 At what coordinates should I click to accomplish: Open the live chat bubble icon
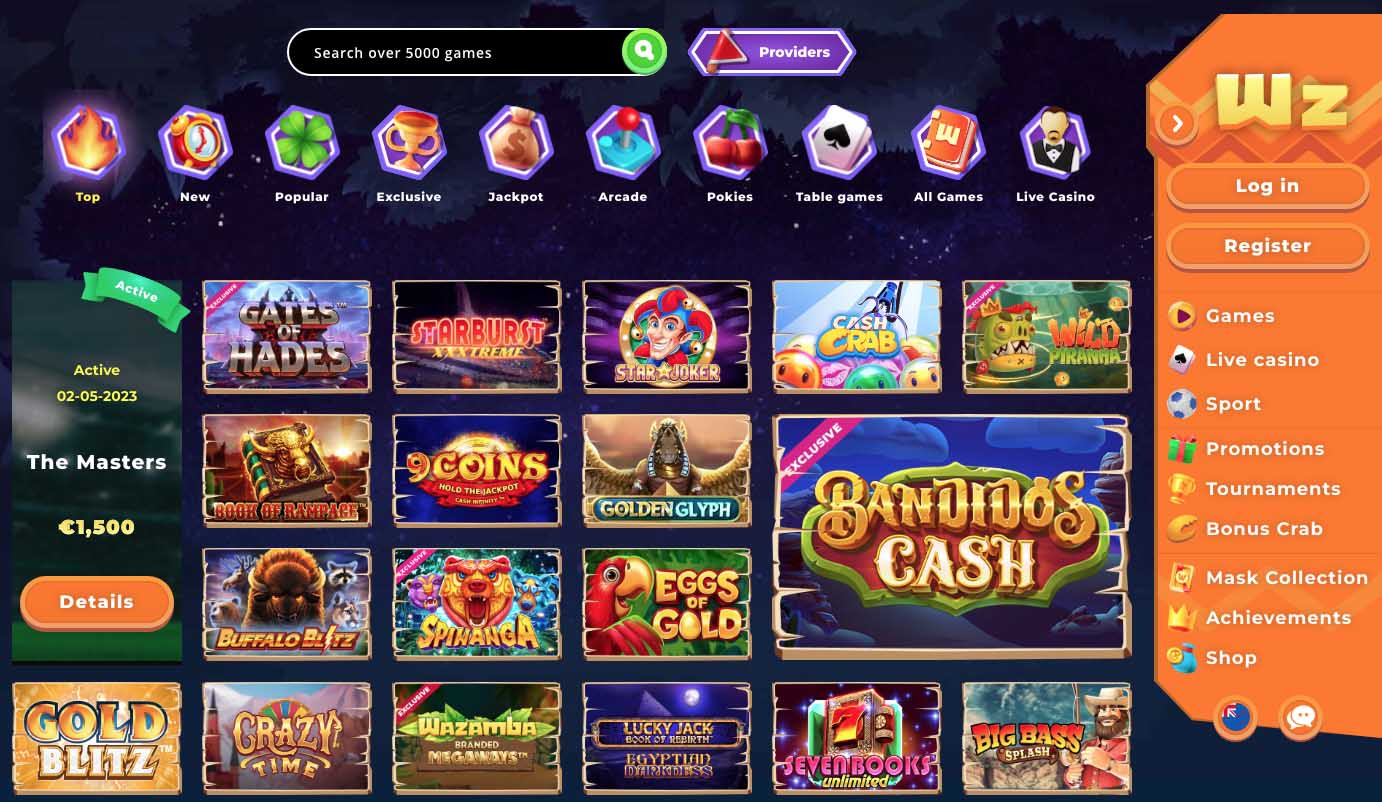(x=1301, y=717)
